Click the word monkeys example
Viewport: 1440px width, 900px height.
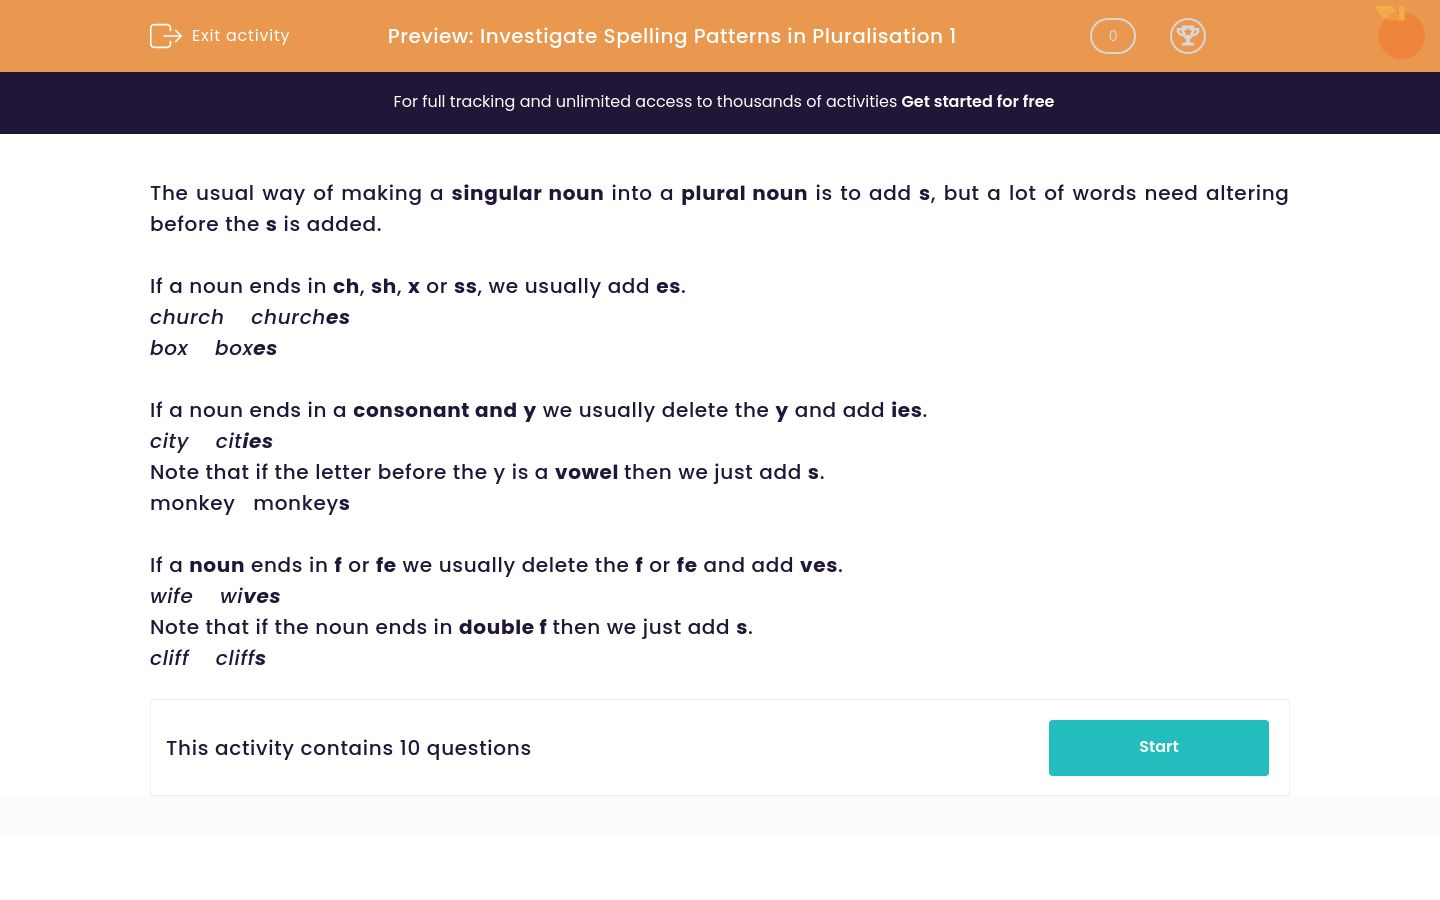point(301,503)
